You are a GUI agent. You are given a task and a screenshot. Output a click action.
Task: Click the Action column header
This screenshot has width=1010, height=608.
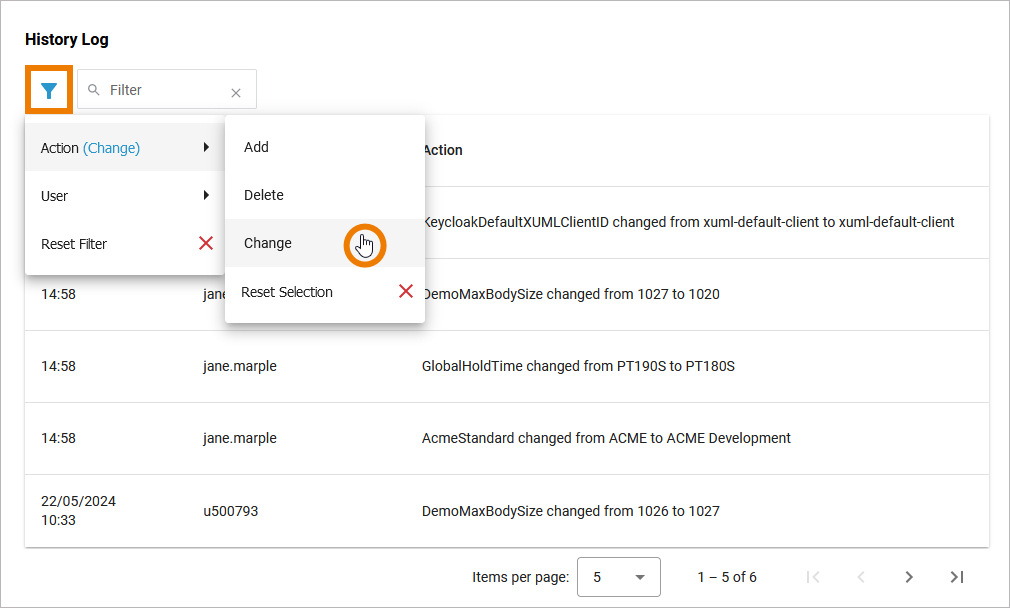pyautogui.click(x=442, y=150)
